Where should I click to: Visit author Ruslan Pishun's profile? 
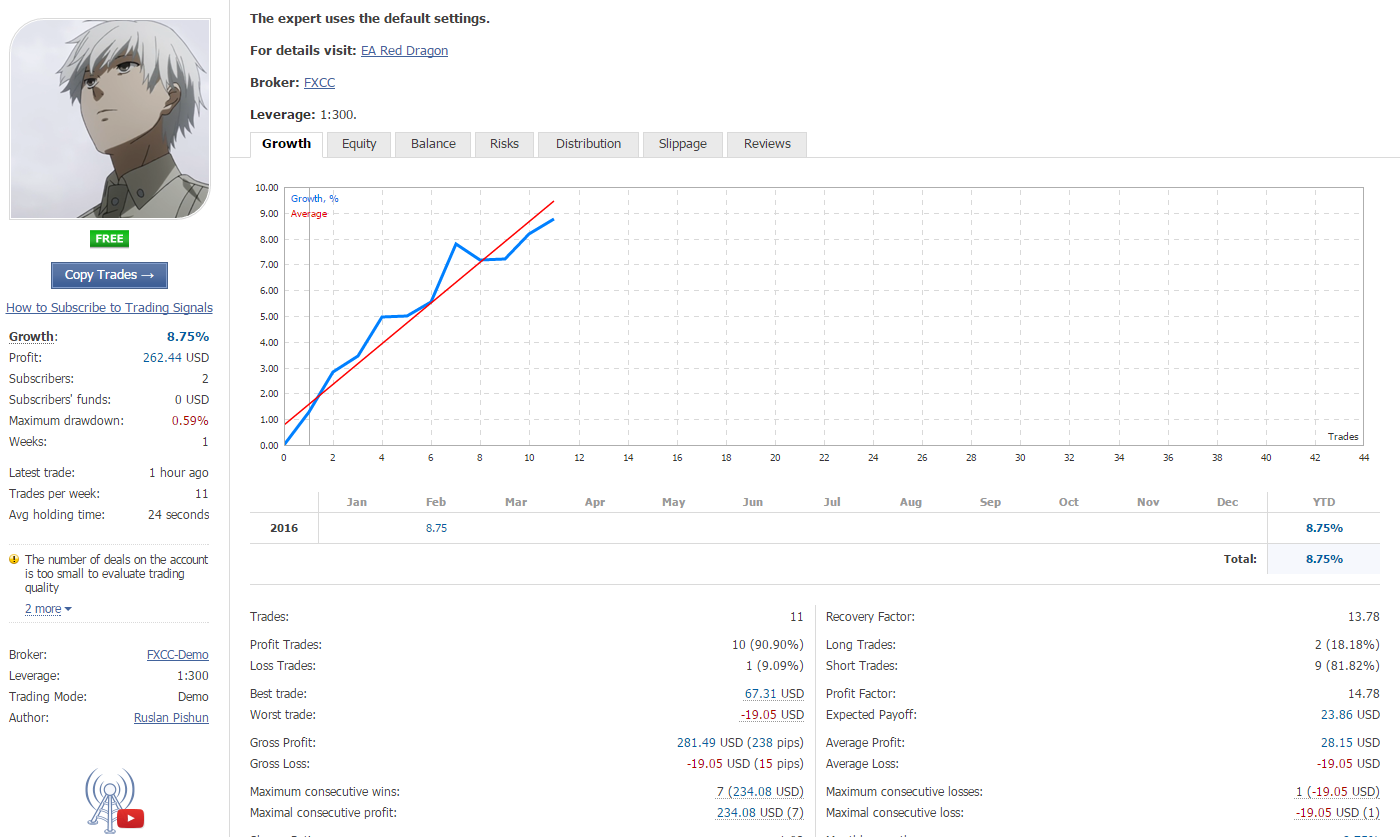(x=171, y=718)
